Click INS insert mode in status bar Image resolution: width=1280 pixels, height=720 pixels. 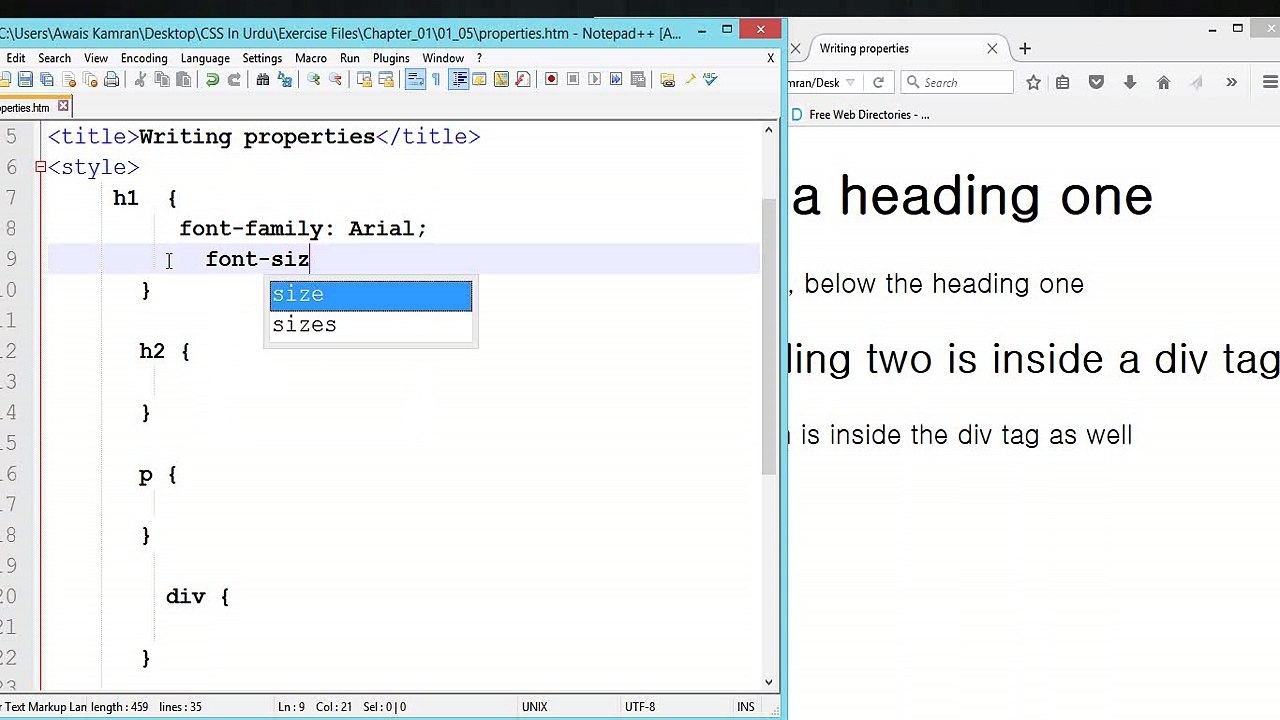click(745, 706)
